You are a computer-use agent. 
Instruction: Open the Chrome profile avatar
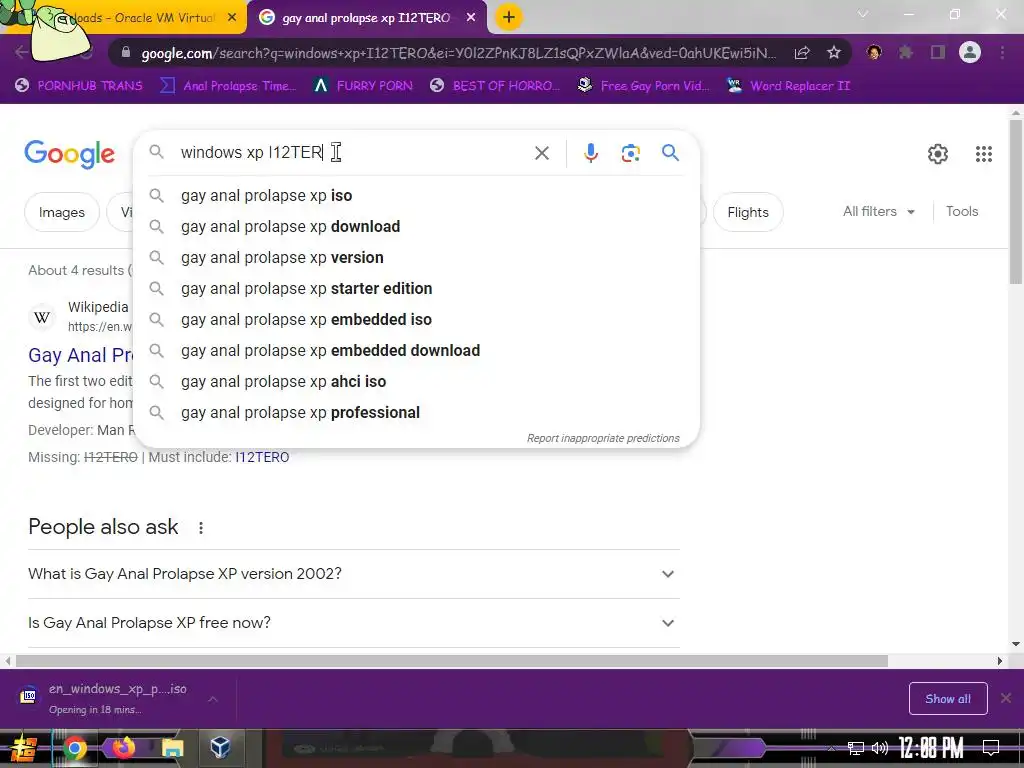coord(970,52)
